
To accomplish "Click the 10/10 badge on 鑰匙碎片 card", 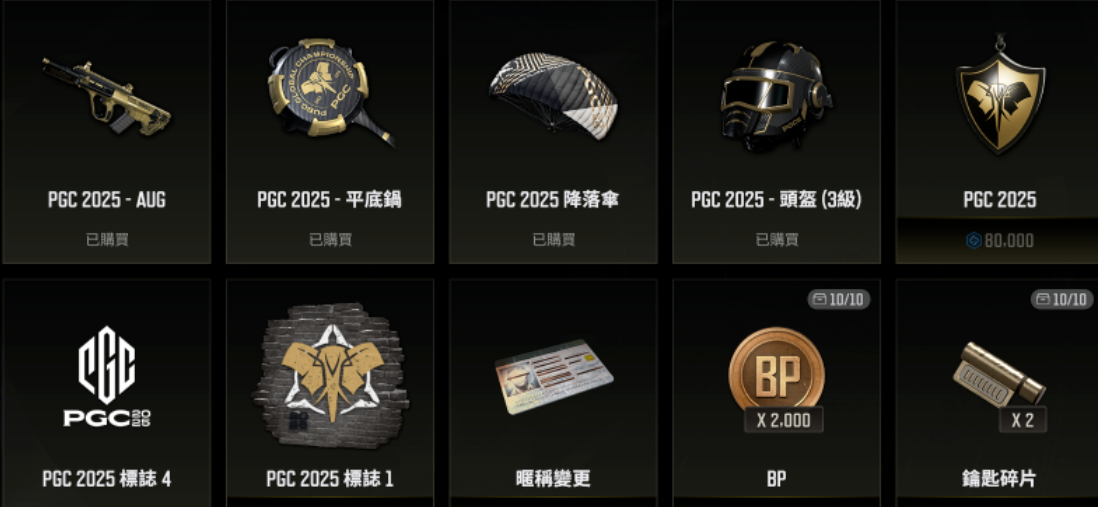I will [1062, 300].
